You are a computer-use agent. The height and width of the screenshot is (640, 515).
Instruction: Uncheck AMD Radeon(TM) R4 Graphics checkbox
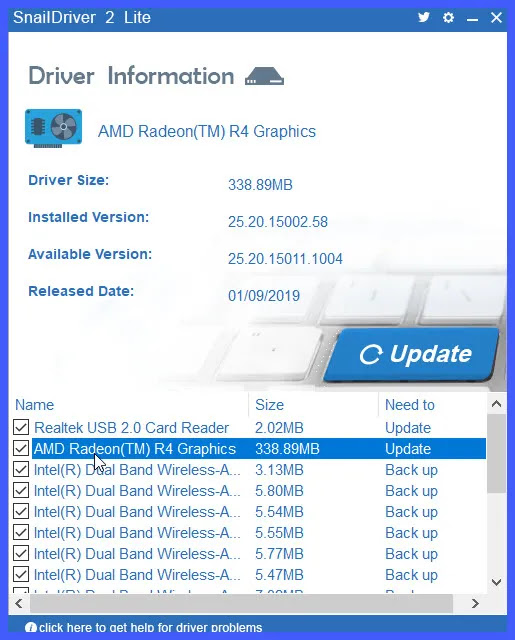(x=21, y=449)
